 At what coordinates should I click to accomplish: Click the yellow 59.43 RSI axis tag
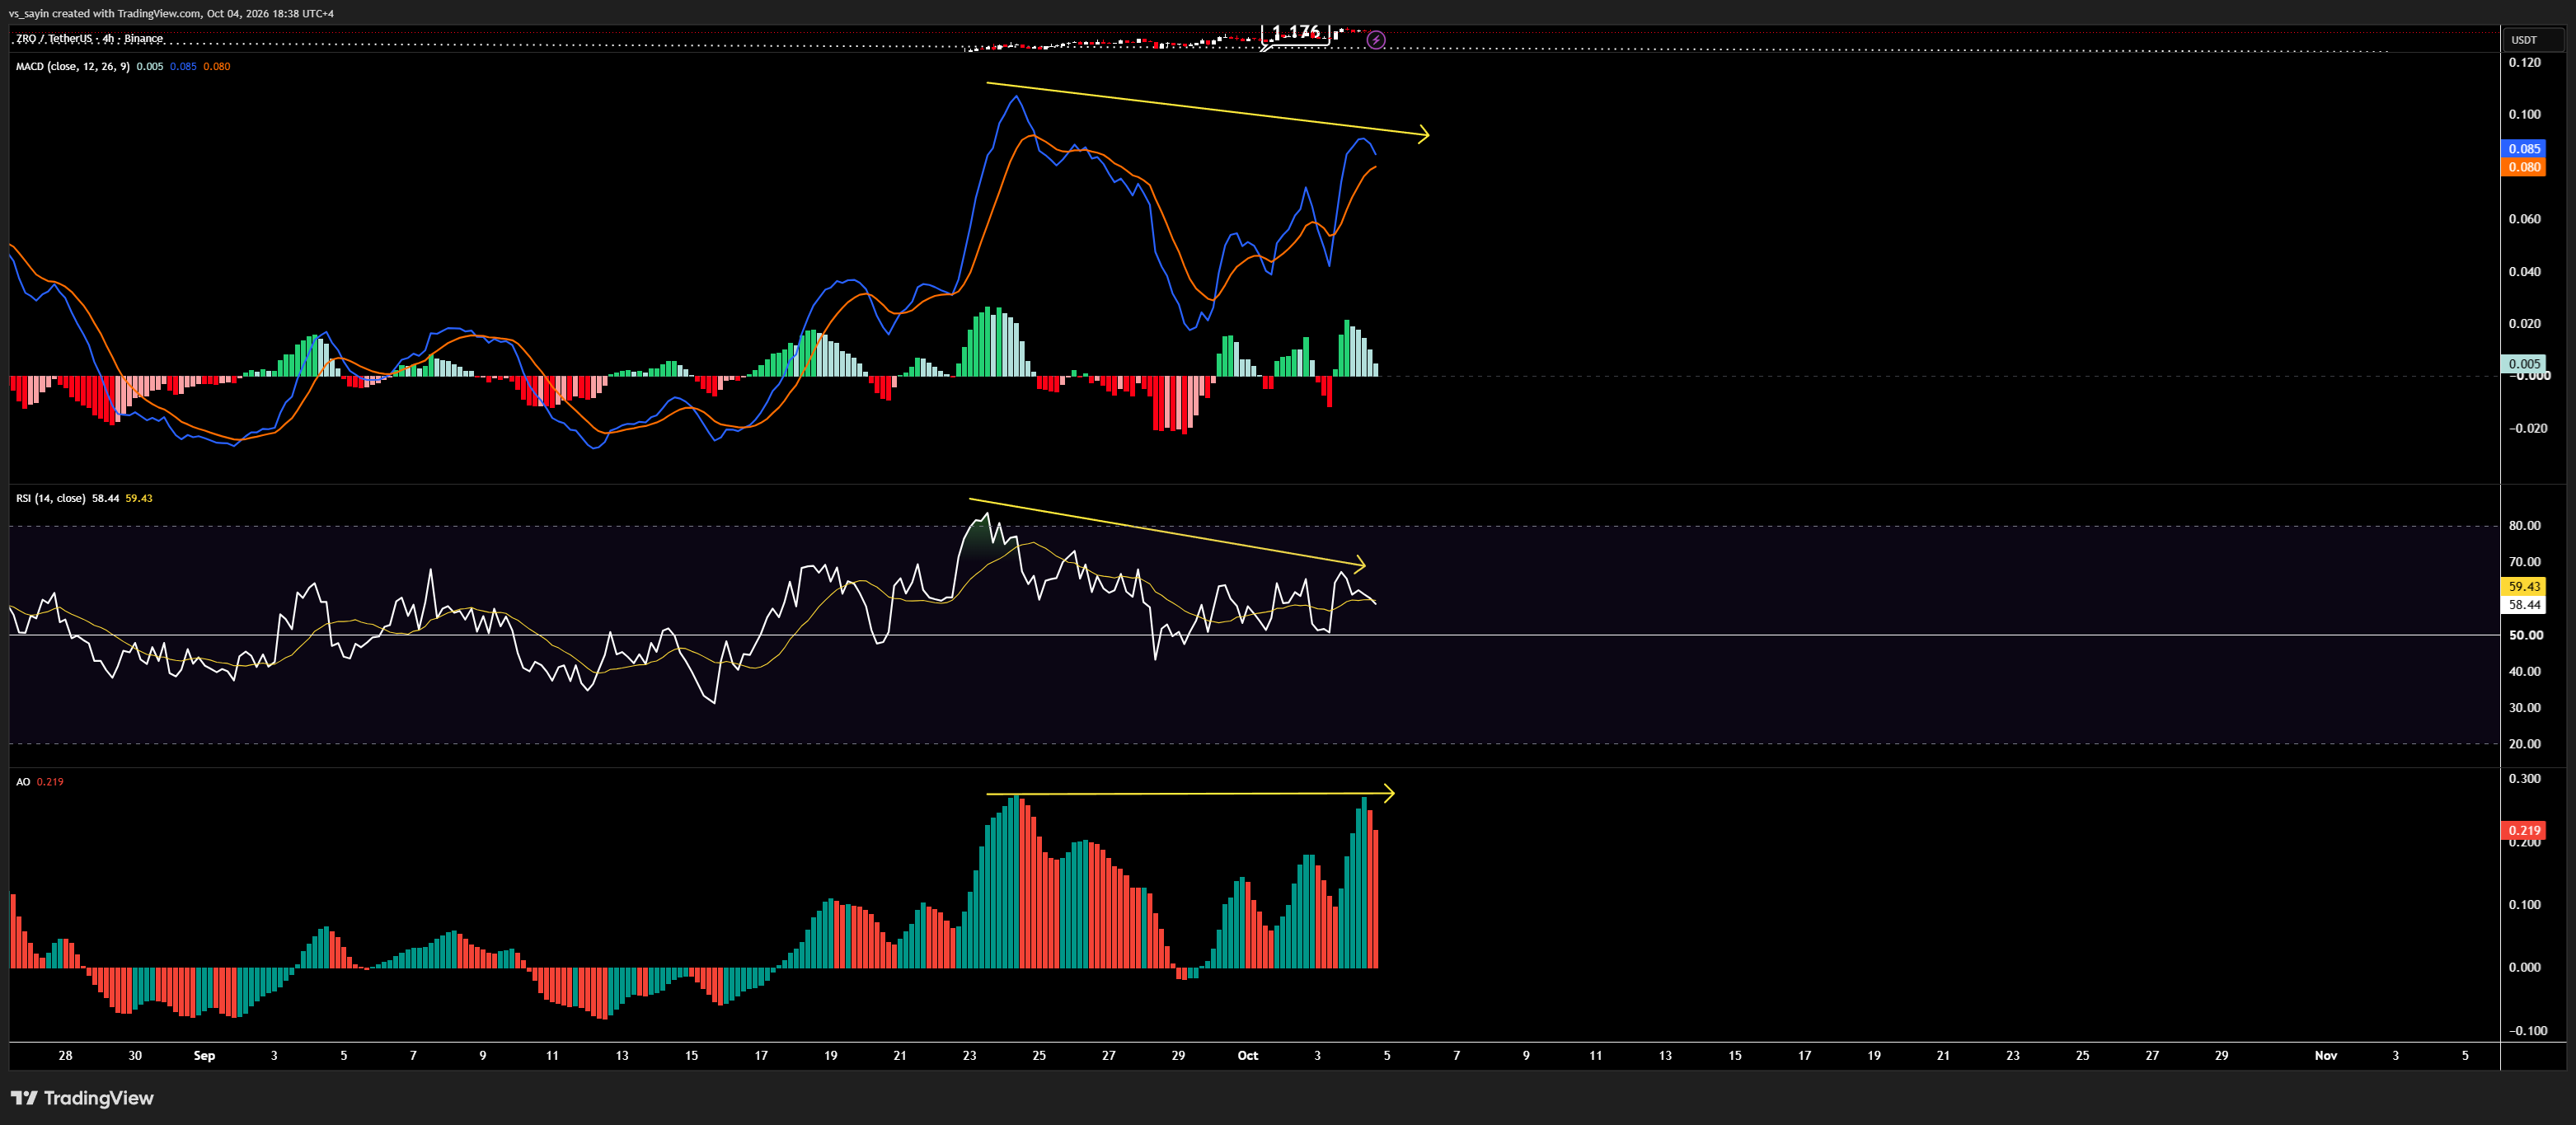[x=2523, y=586]
